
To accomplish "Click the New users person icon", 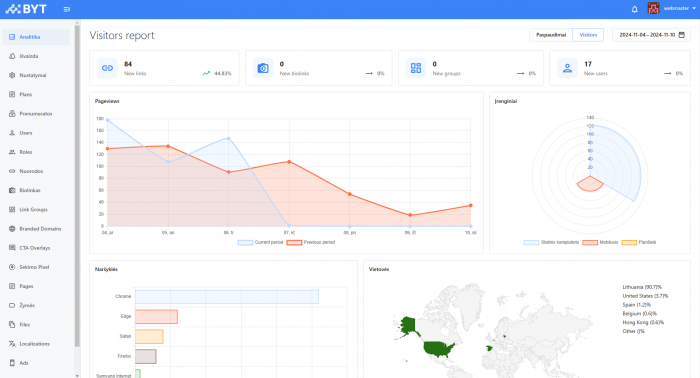I will point(567,68).
